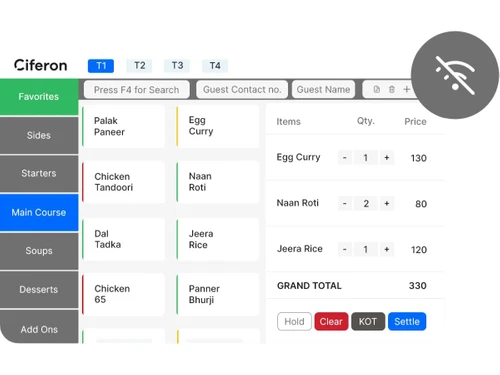This screenshot has width=500, height=375.
Task: Click the Guest Name field
Action: [x=323, y=90]
